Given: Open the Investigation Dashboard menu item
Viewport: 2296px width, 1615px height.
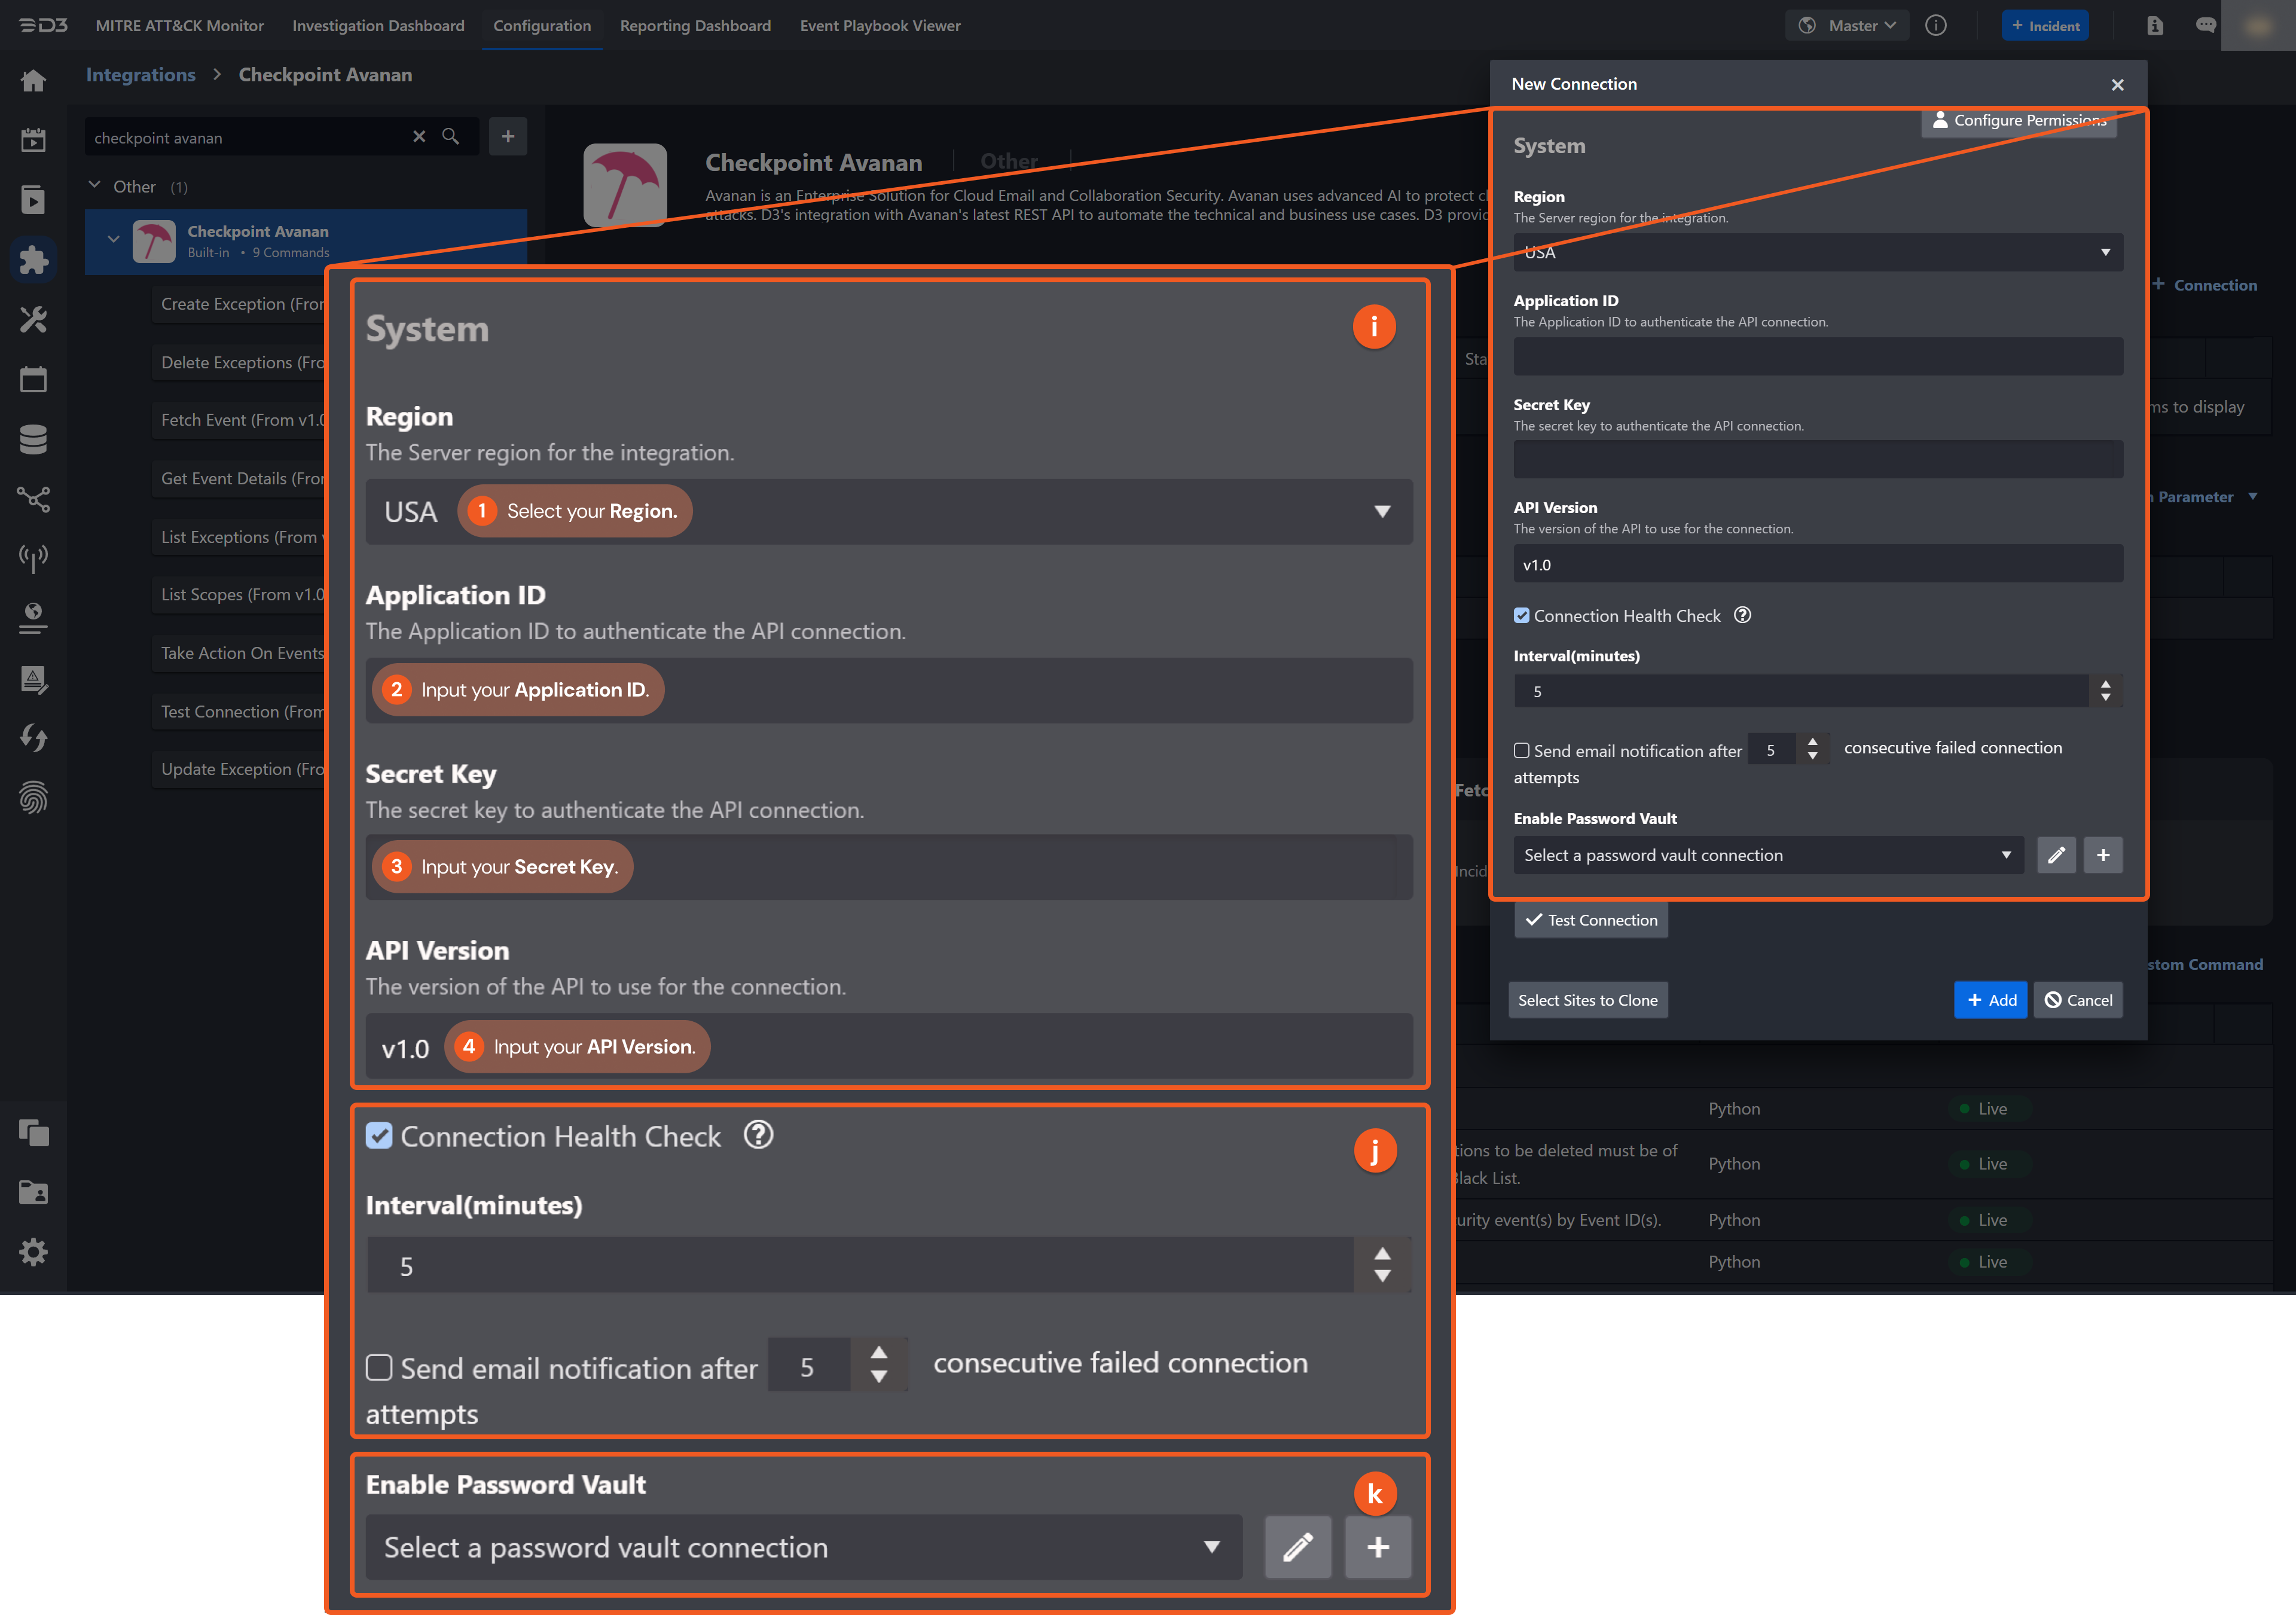Looking at the screenshot, I should pyautogui.click(x=378, y=25).
